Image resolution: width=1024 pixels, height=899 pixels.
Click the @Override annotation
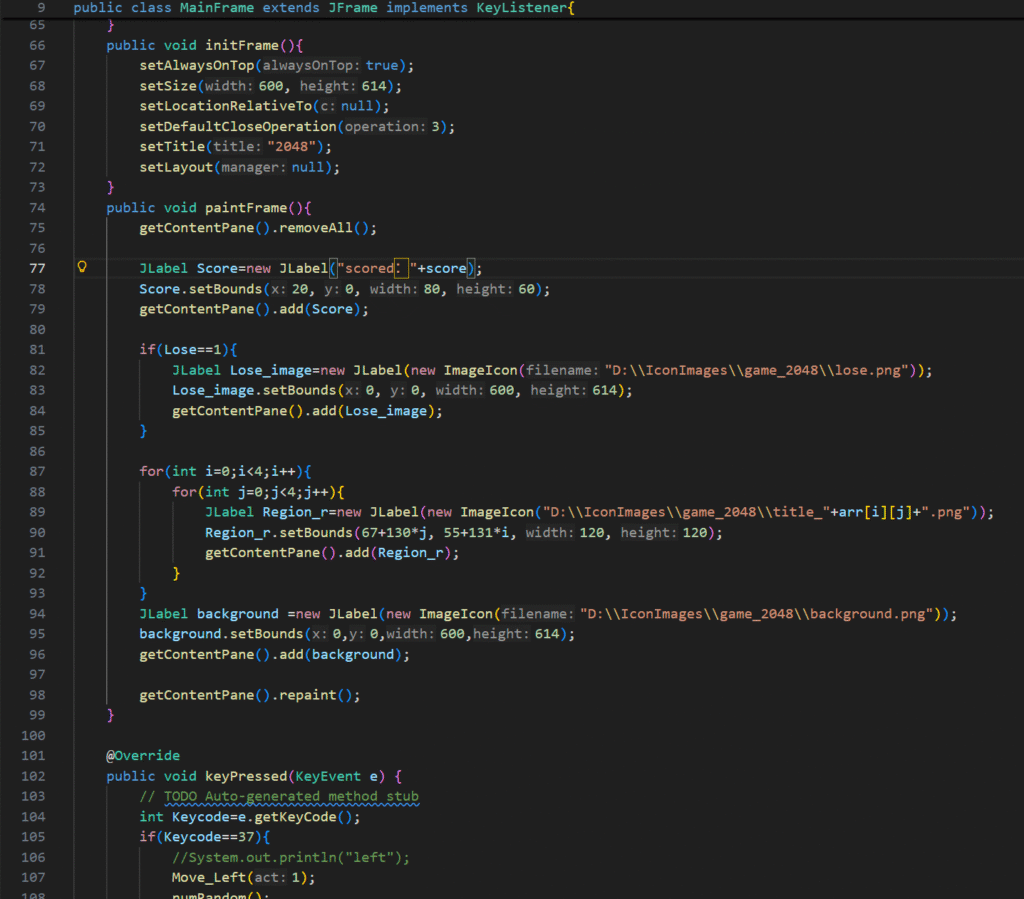[143, 755]
